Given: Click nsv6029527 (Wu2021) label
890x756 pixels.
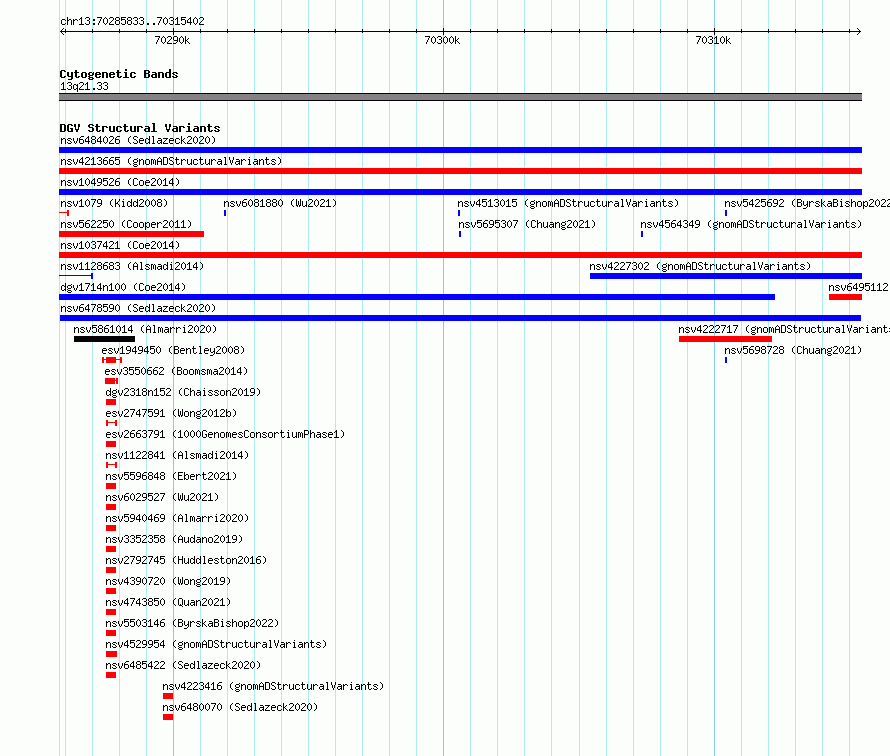Looking at the screenshot, I should pos(162,497).
